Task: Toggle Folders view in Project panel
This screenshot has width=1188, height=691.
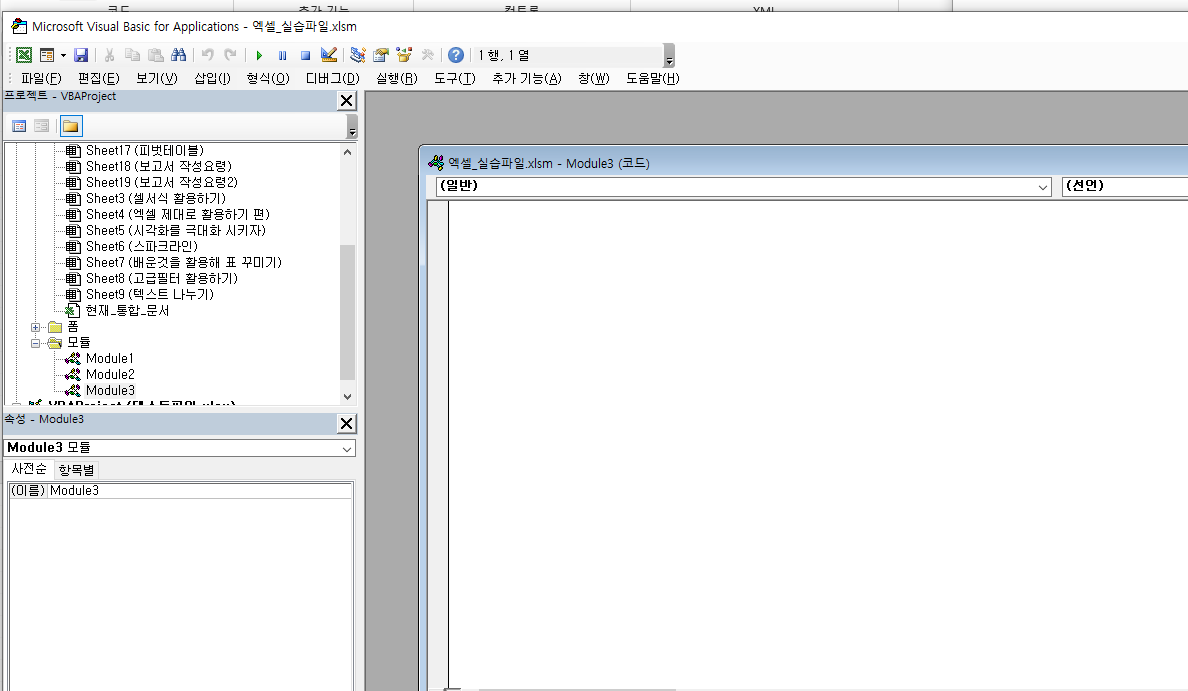Action: click(x=70, y=126)
